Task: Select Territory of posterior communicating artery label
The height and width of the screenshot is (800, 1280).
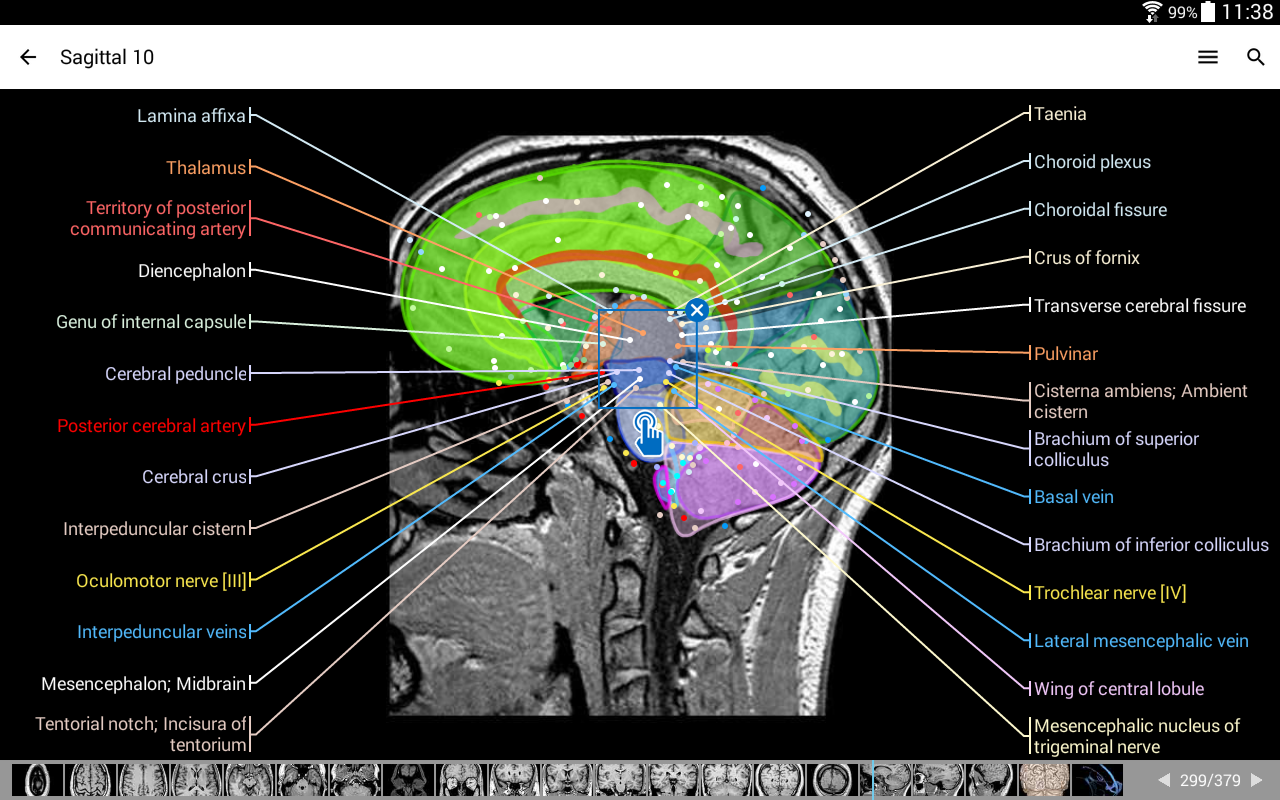Action: point(158,218)
